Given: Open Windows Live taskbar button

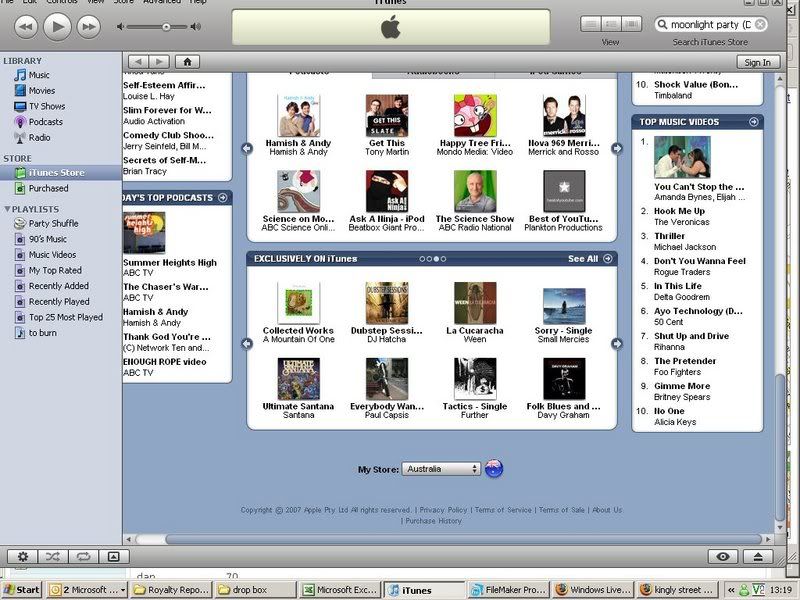Looking at the screenshot, I should 593,590.
